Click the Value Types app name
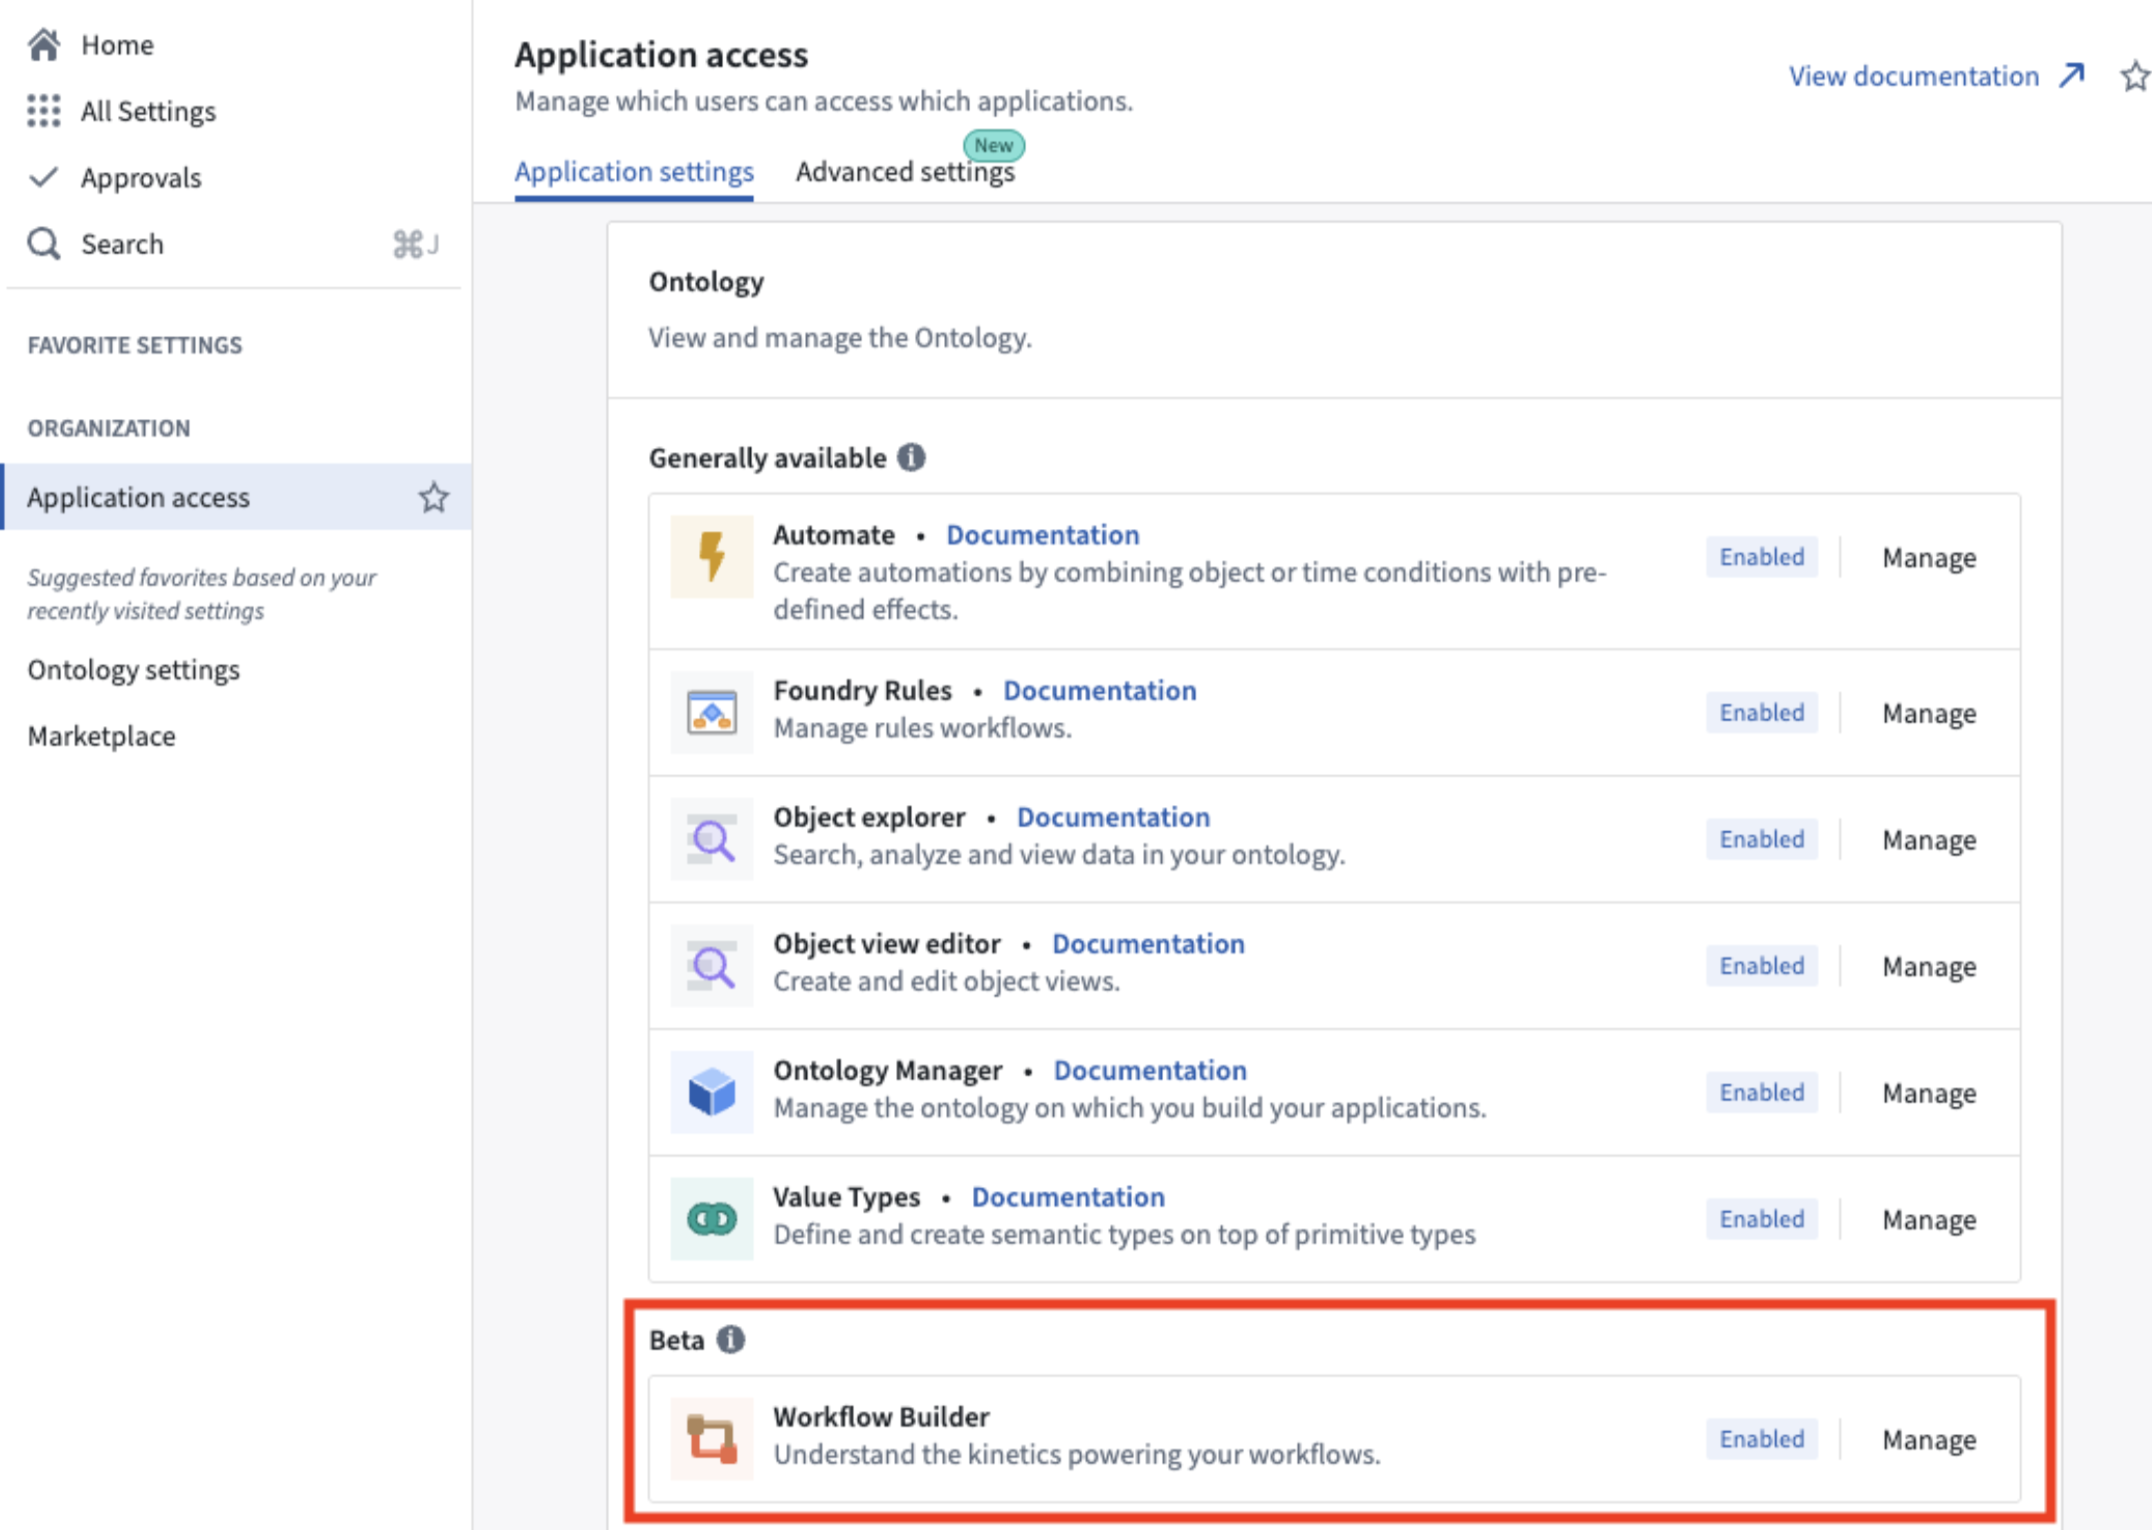This screenshot has height=1530, width=2152. tap(846, 1197)
